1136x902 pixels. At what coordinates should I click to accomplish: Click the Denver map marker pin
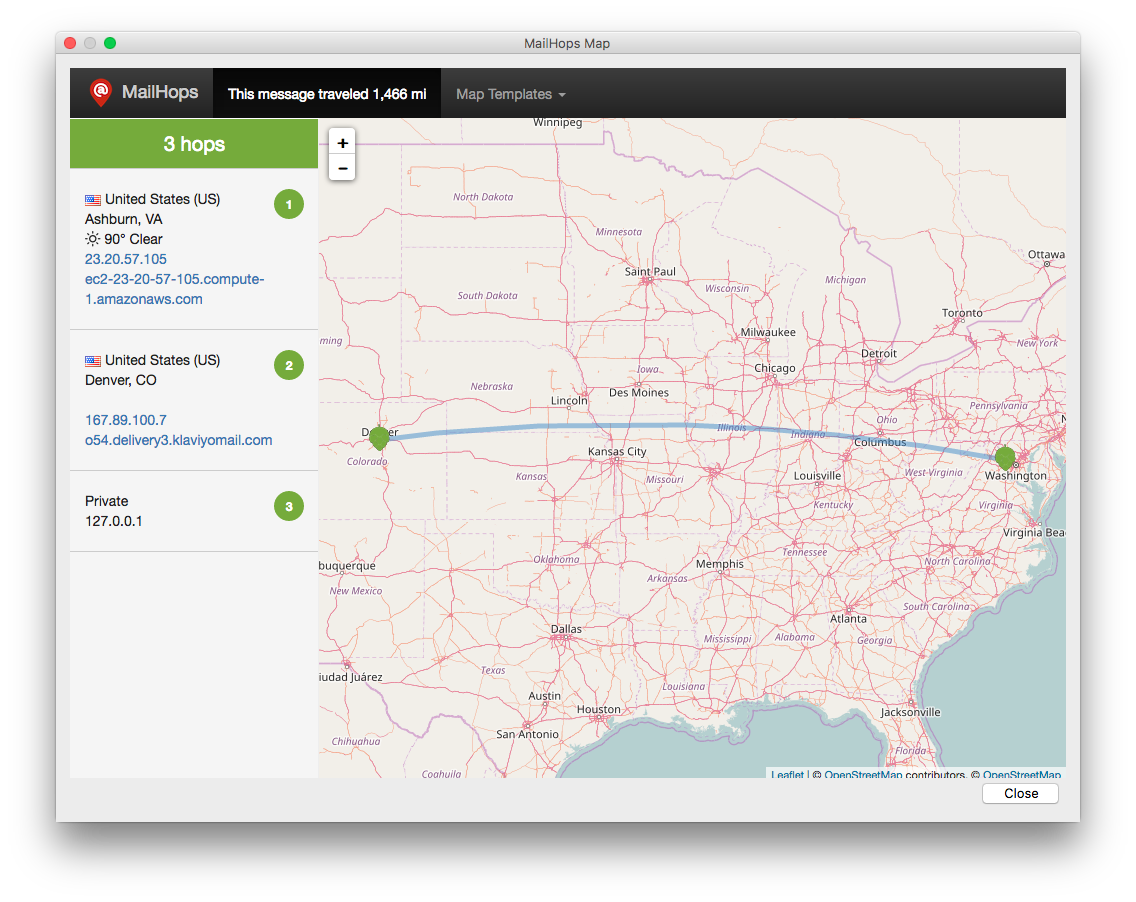379,438
